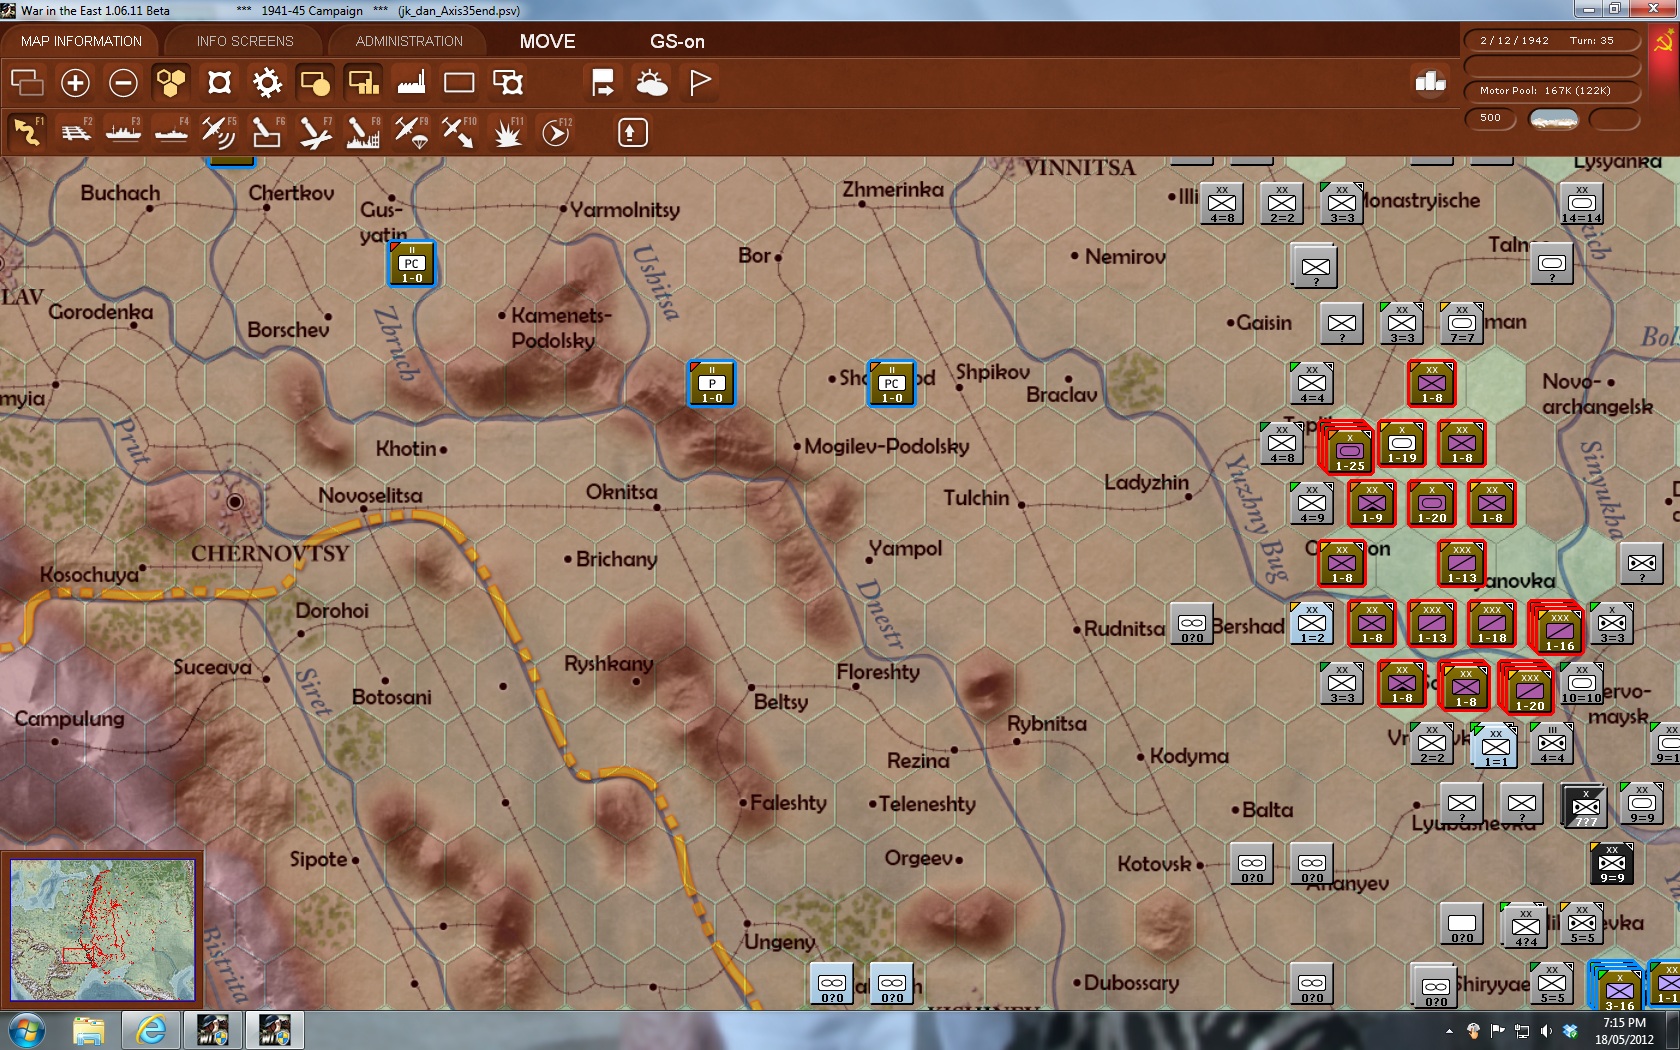The image size is (1680, 1050).
Task: Toggle the factory display icon
Action: click(411, 83)
